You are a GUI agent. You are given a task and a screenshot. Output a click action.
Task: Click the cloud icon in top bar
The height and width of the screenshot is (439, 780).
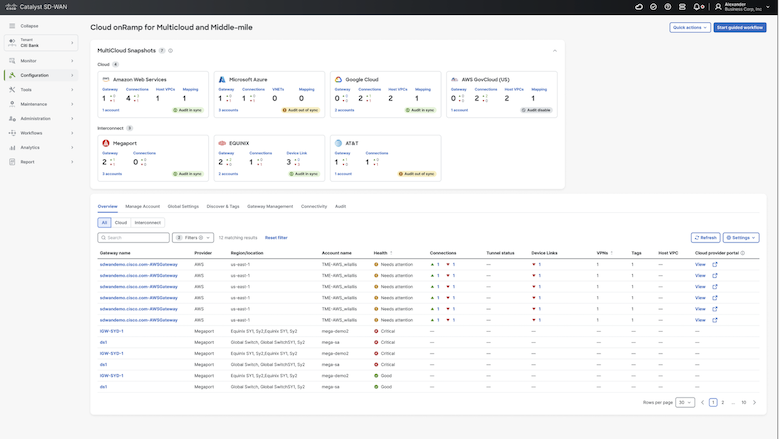tap(639, 7)
